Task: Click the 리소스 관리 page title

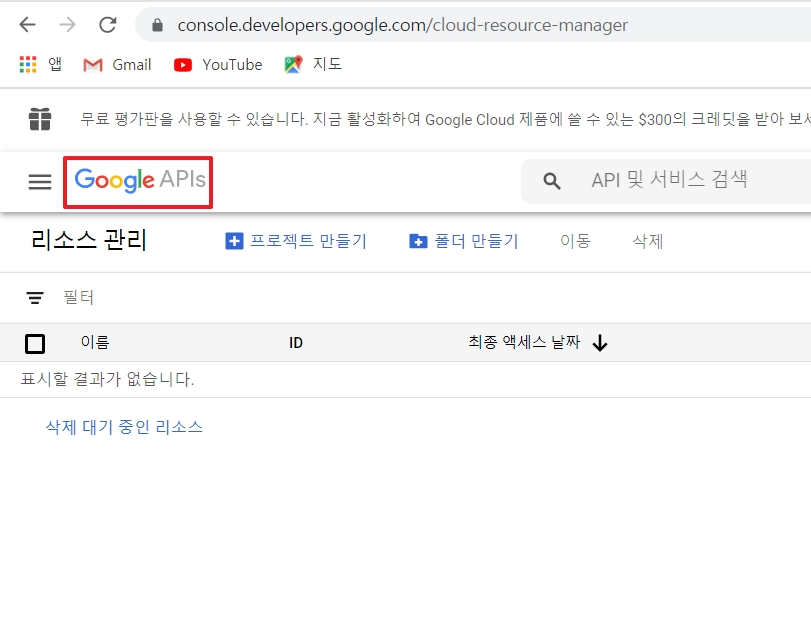Action: (x=88, y=240)
